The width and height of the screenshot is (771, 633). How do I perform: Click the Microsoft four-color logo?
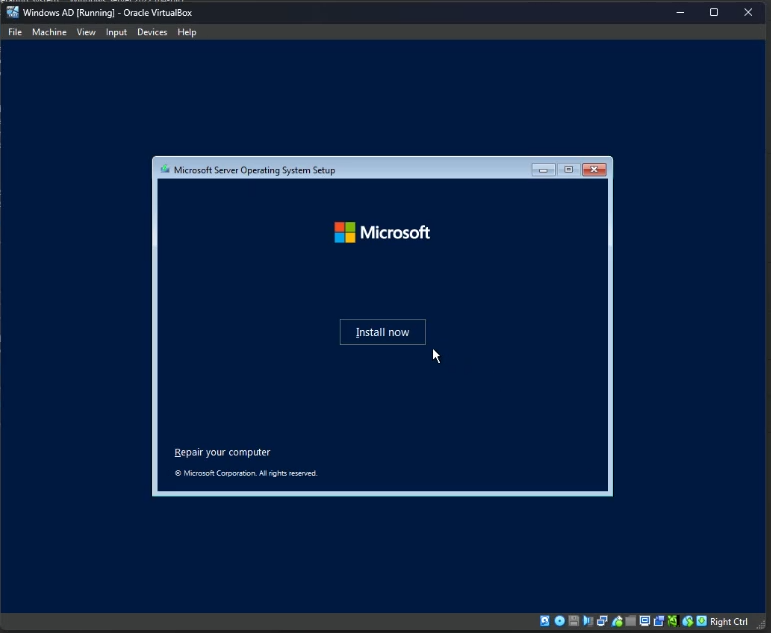[345, 232]
